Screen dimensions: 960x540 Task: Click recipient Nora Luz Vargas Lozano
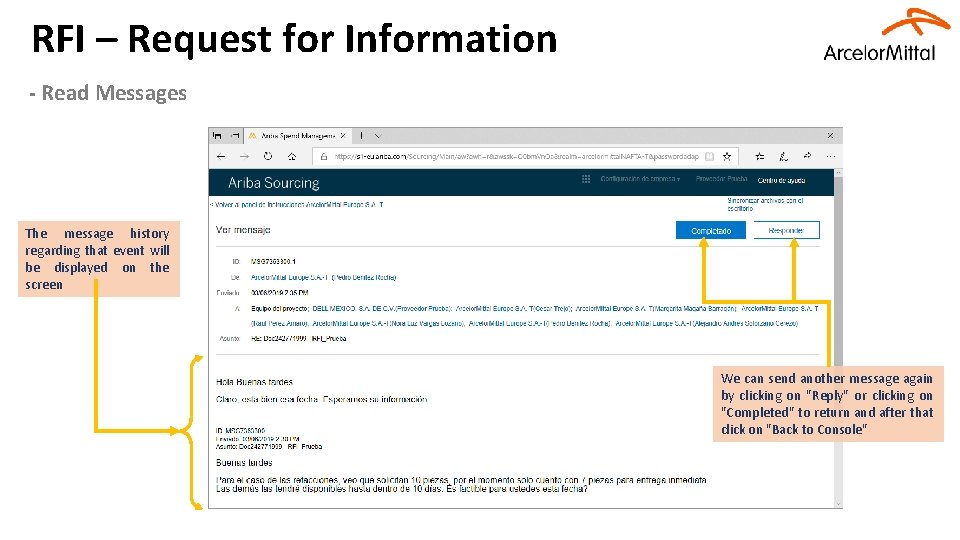(x=388, y=323)
